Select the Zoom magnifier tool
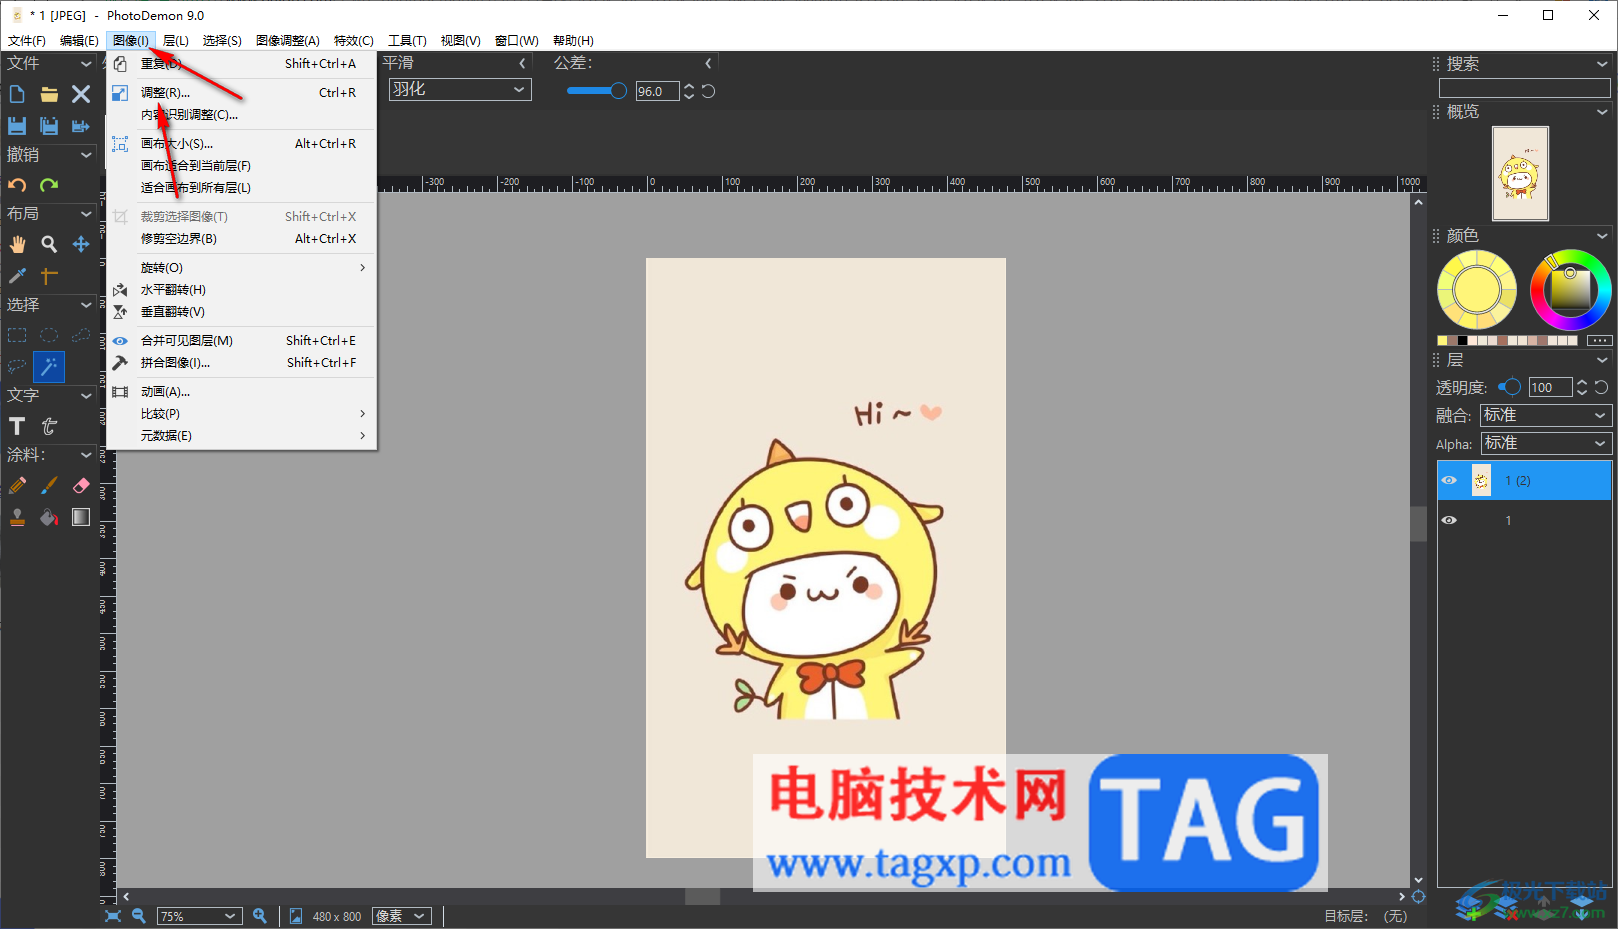Screen dimensions: 1618x929 pos(49,244)
